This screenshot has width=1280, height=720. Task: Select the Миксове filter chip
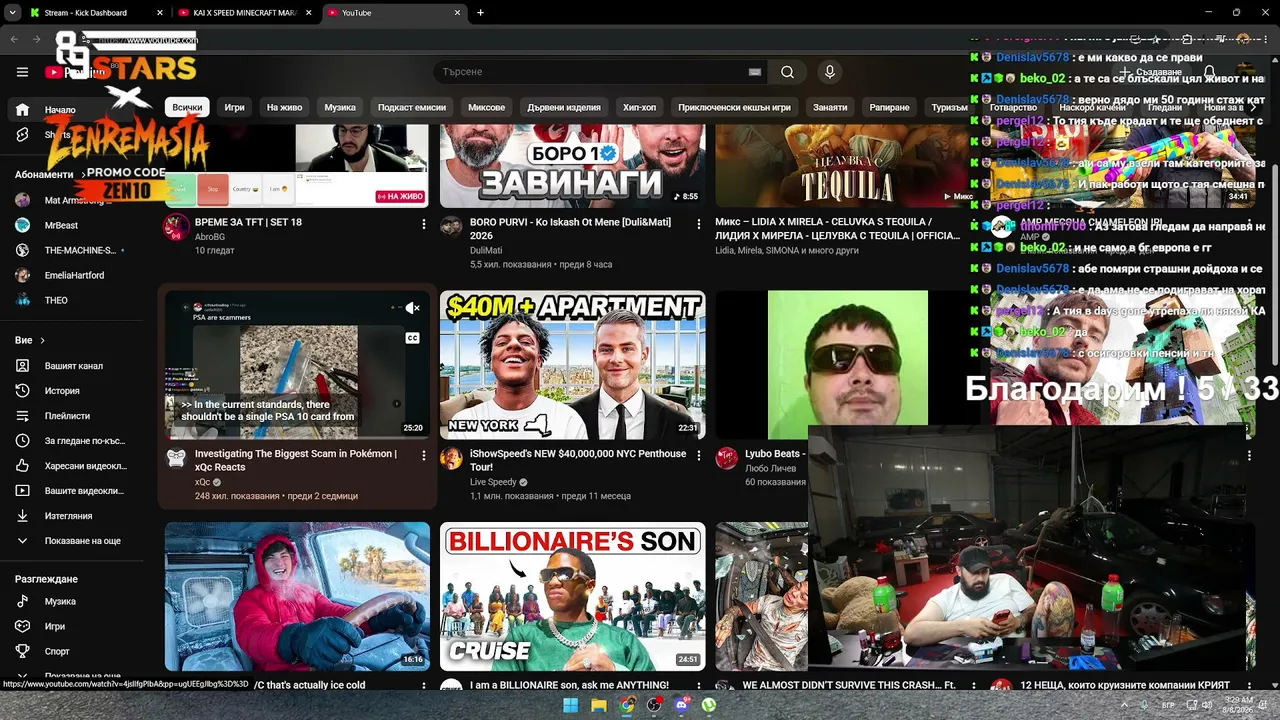[487, 107]
